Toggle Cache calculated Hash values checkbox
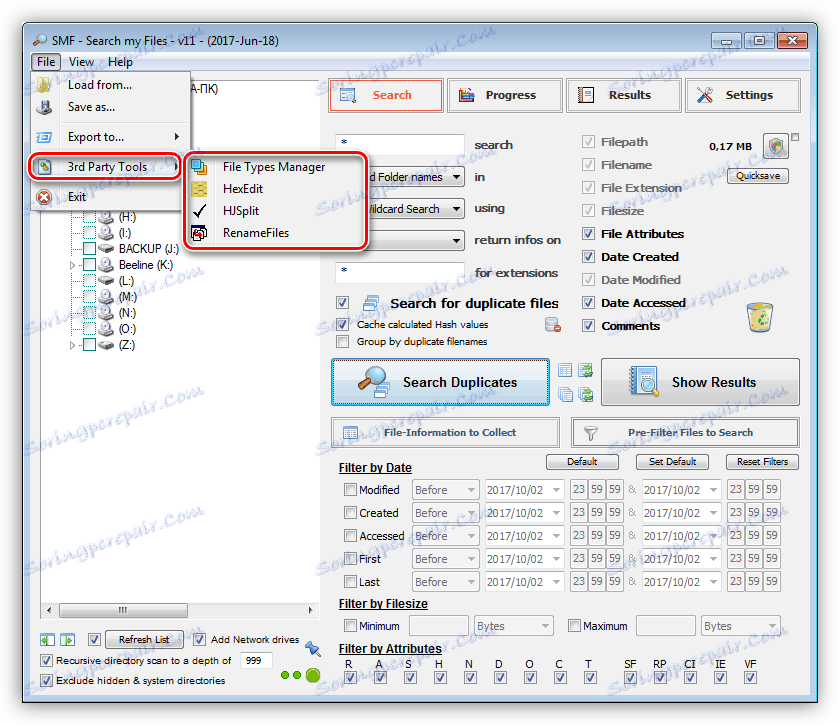 tap(342, 324)
